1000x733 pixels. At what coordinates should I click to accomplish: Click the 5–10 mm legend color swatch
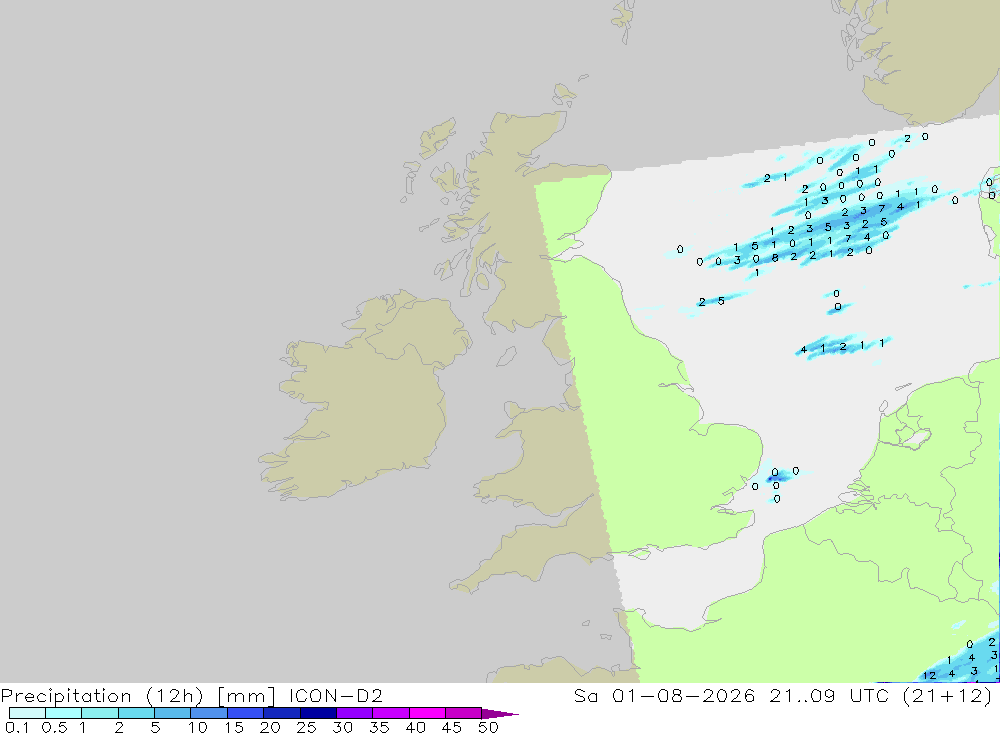click(x=173, y=713)
